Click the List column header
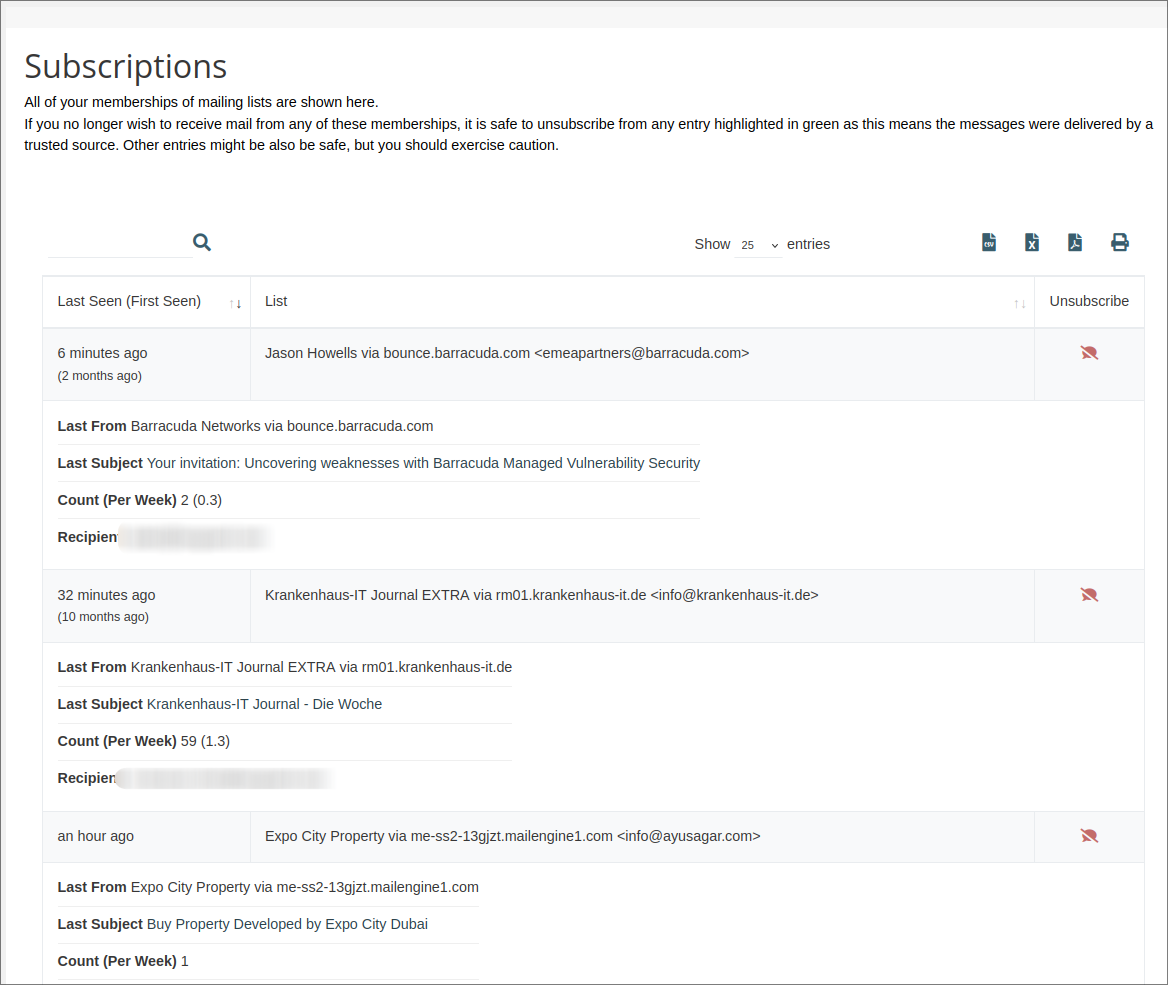Viewport: 1168px width, 985px height. (x=276, y=301)
